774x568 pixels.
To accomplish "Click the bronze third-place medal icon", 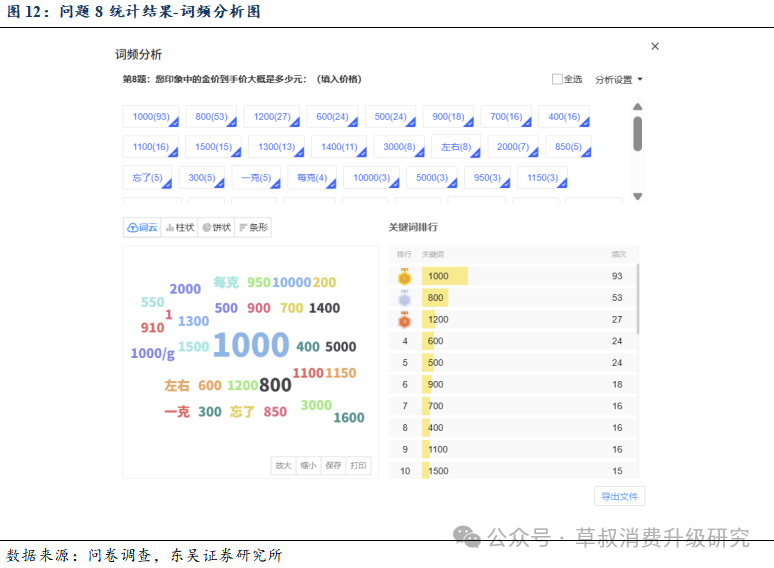I will tap(404, 320).
